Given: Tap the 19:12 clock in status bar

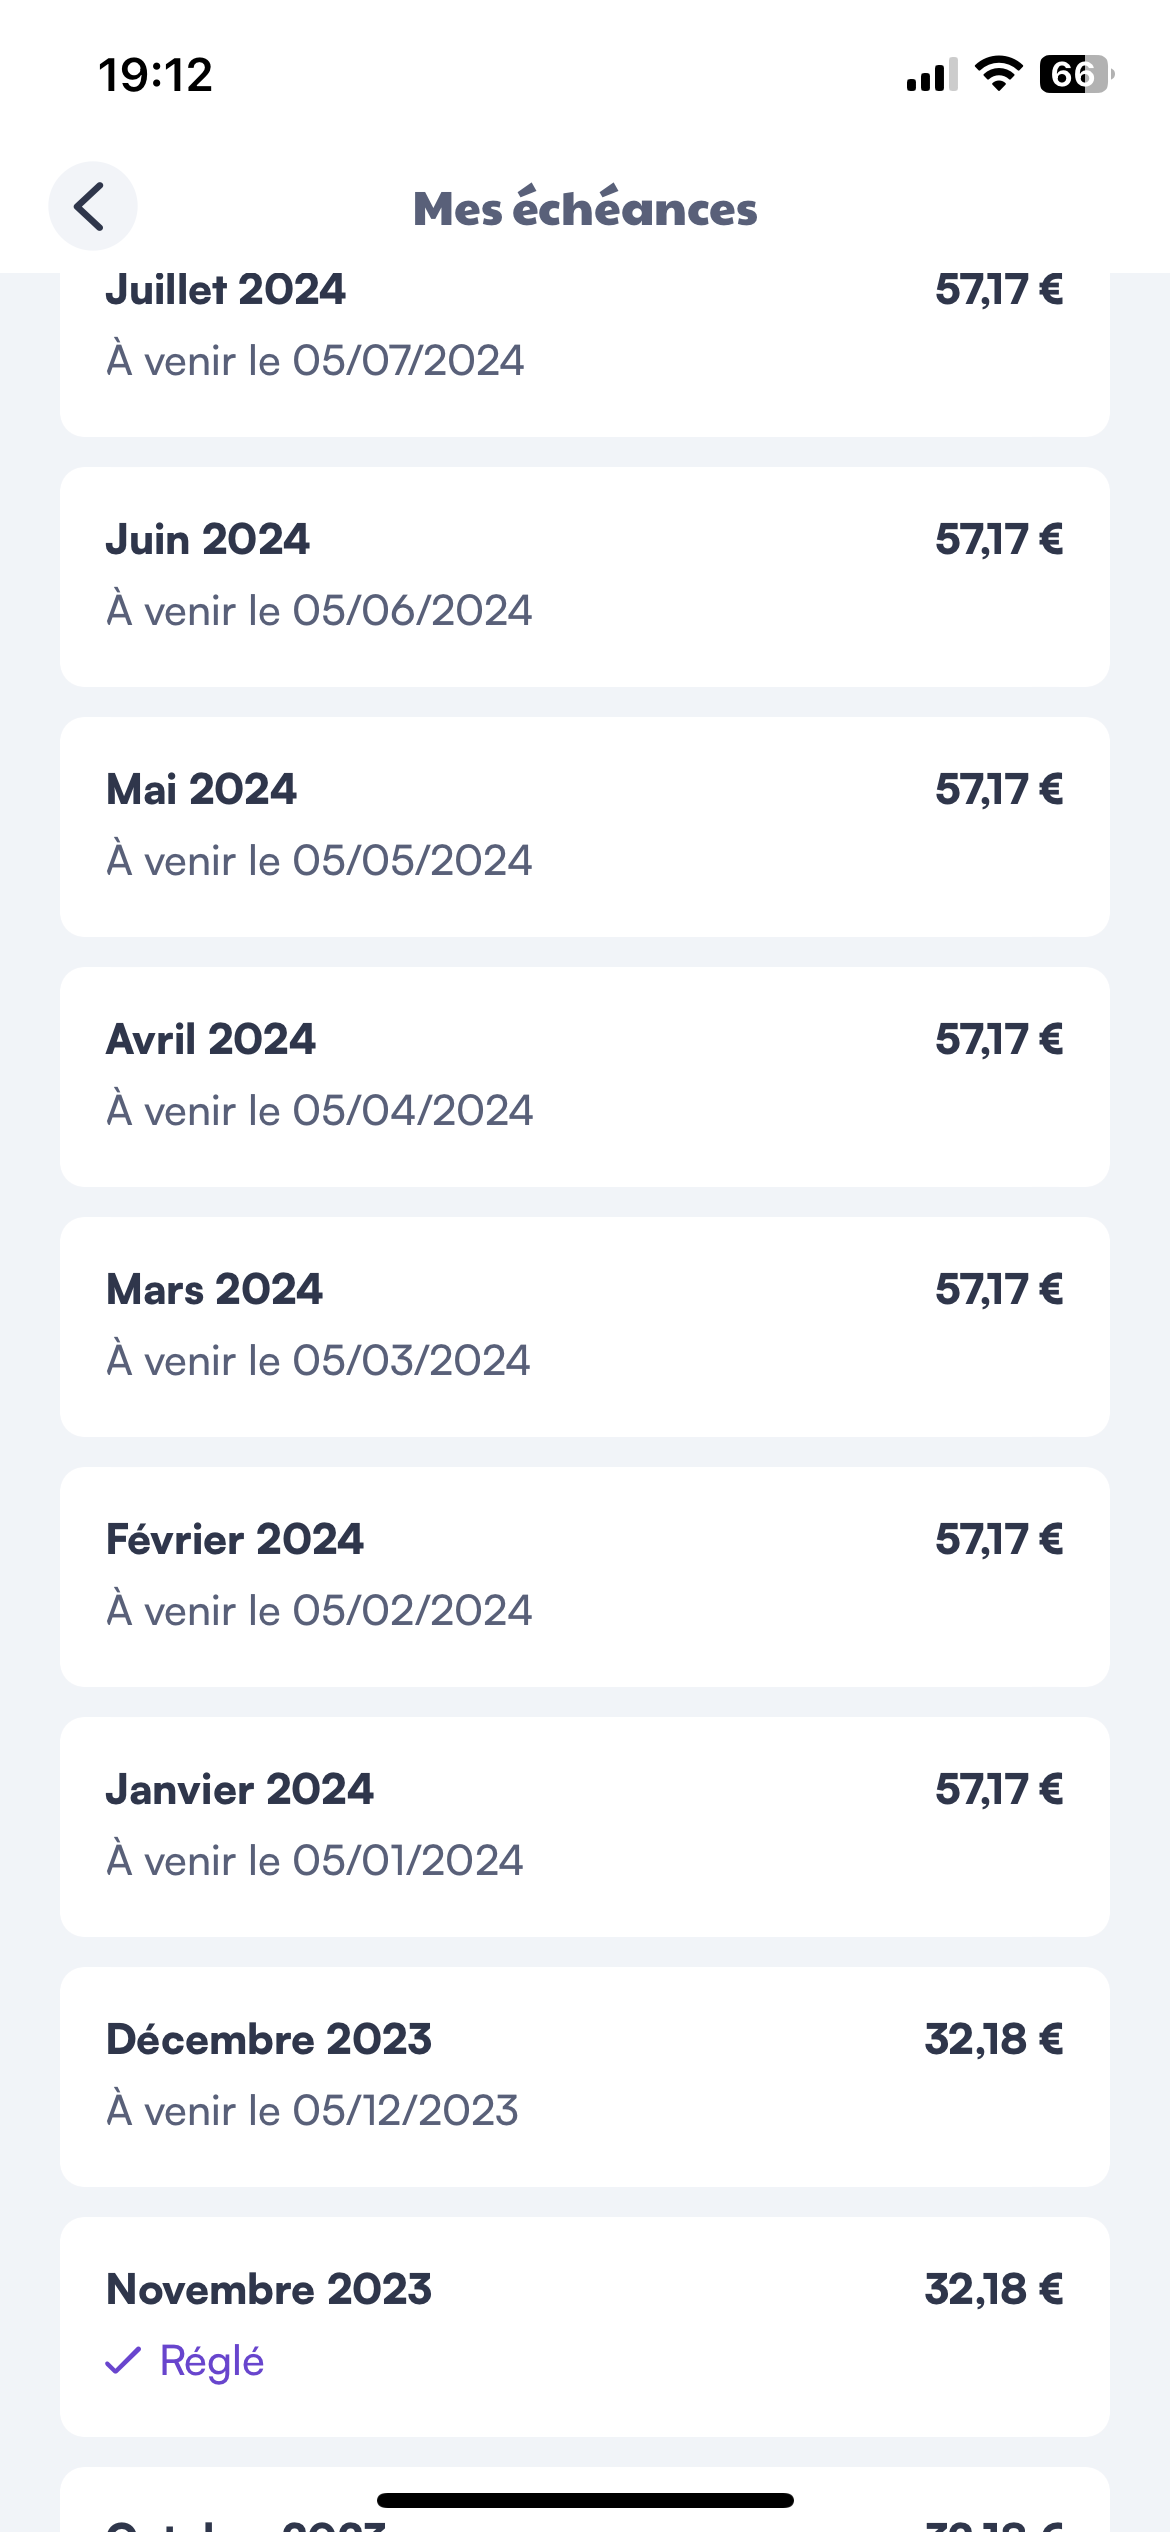Looking at the screenshot, I should click(155, 75).
